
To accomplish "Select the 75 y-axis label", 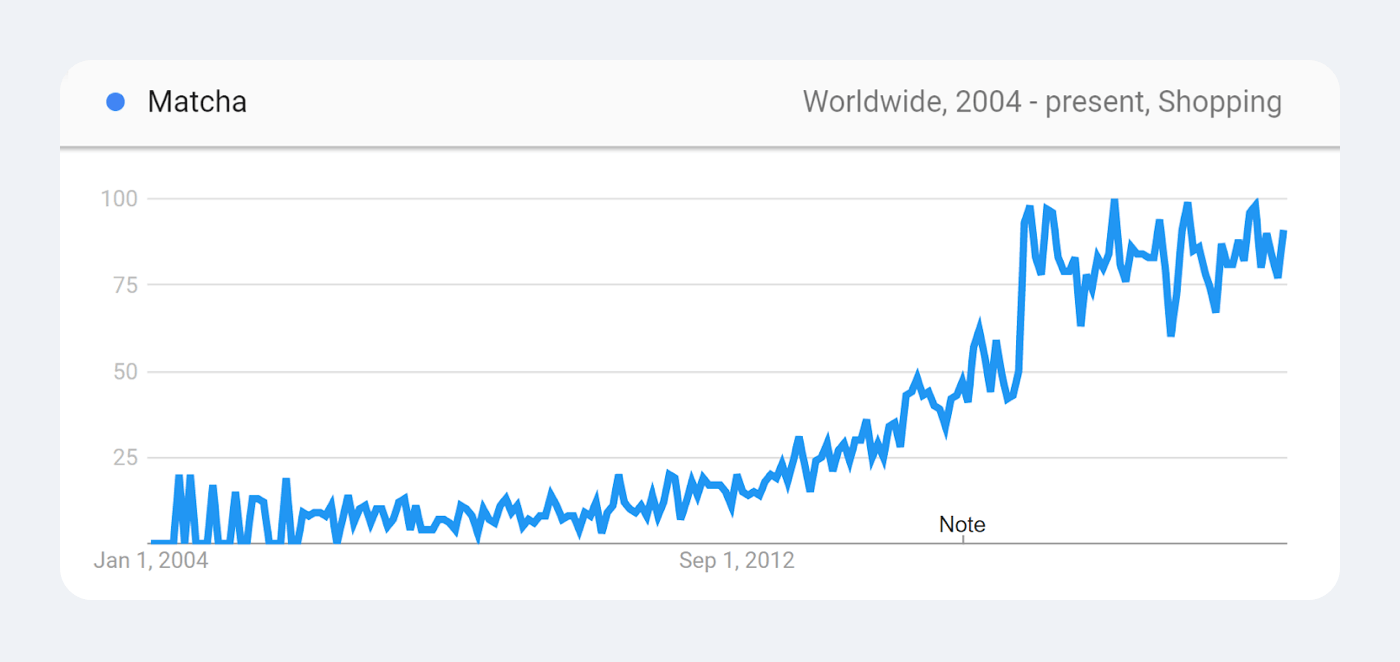I will point(123,285).
